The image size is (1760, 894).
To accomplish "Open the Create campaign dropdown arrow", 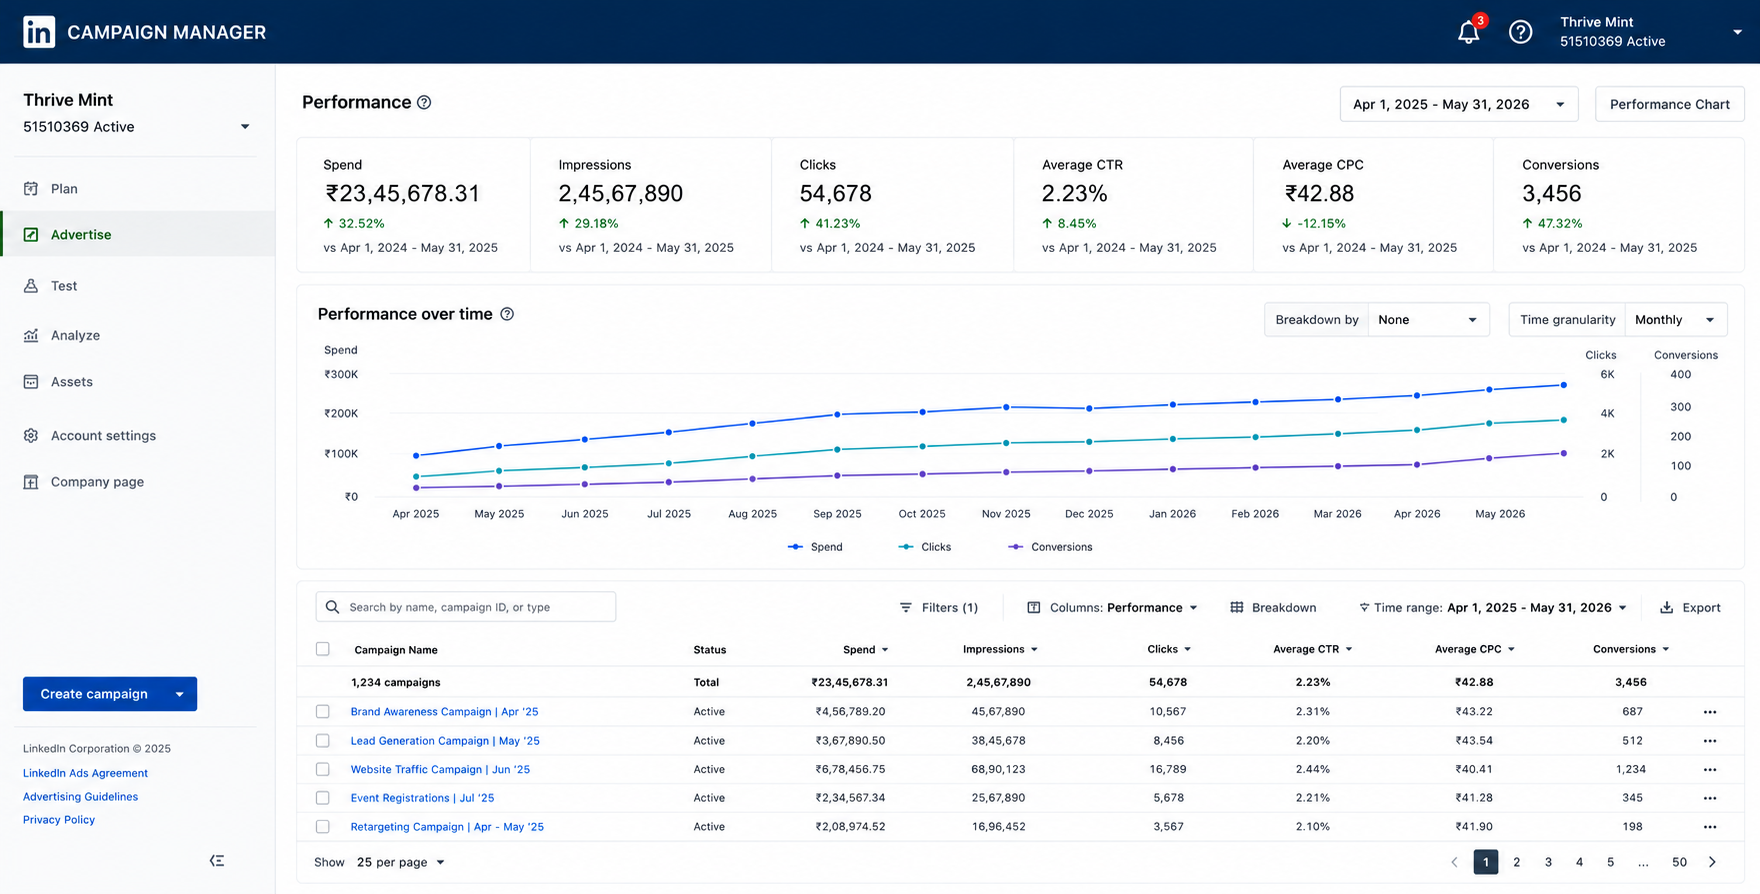I will point(180,694).
